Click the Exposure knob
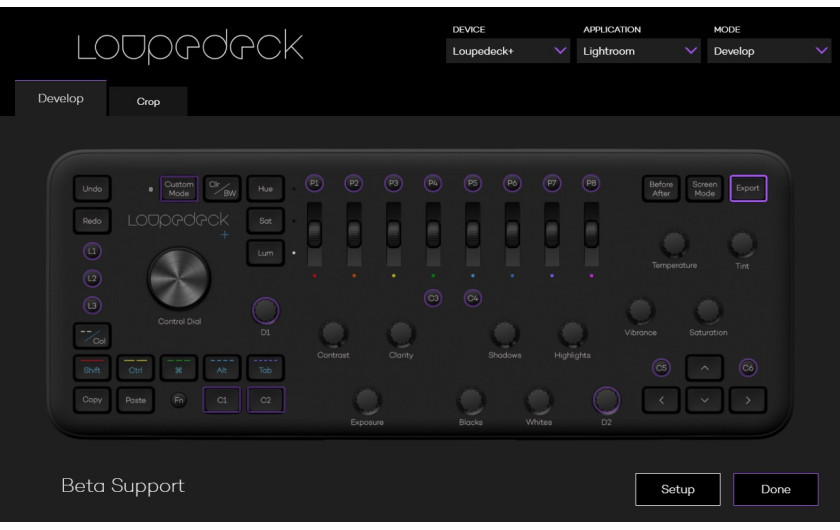 click(367, 400)
